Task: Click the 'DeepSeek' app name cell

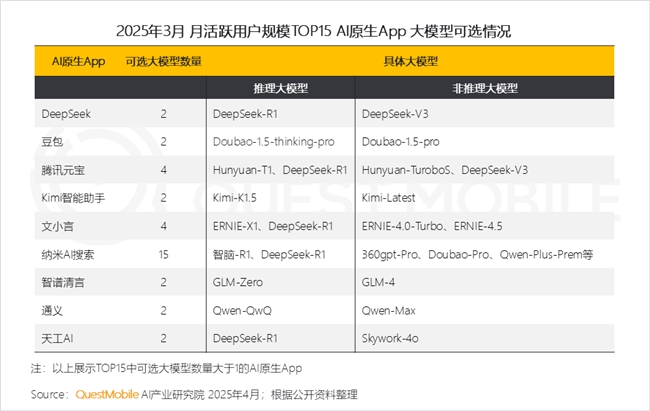Action: coord(66,115)
